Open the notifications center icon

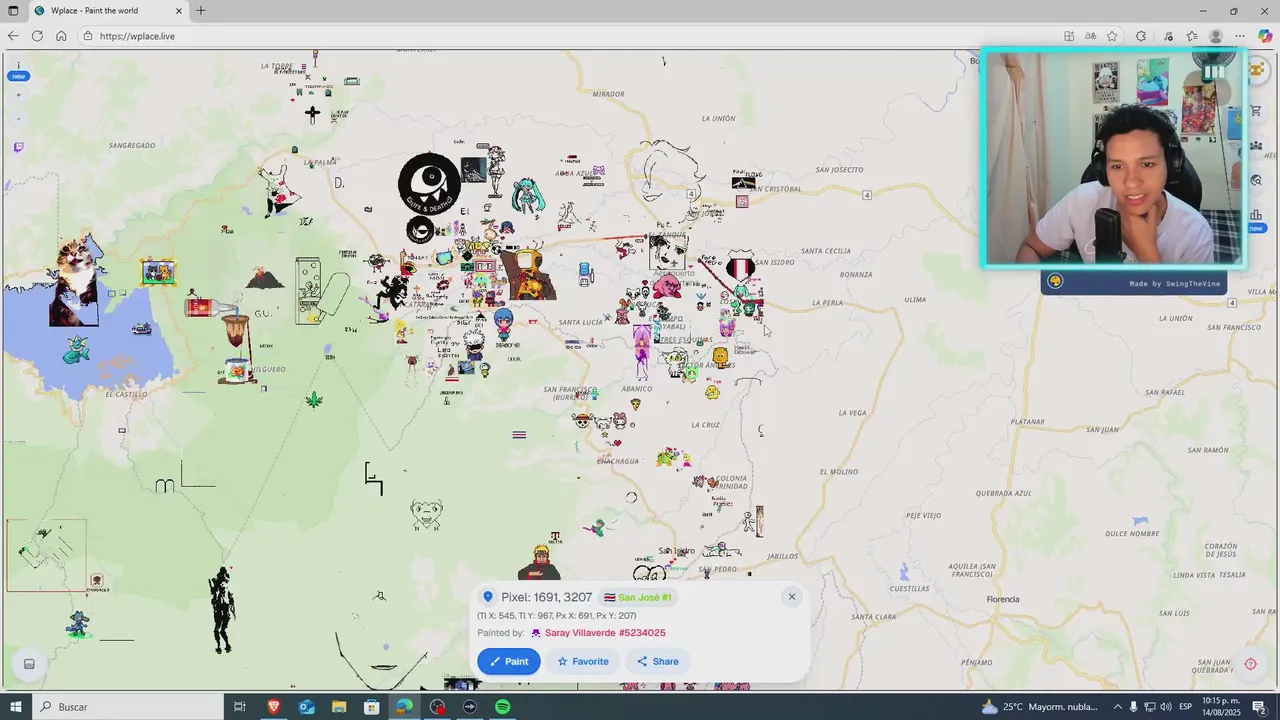[1259, 707]
